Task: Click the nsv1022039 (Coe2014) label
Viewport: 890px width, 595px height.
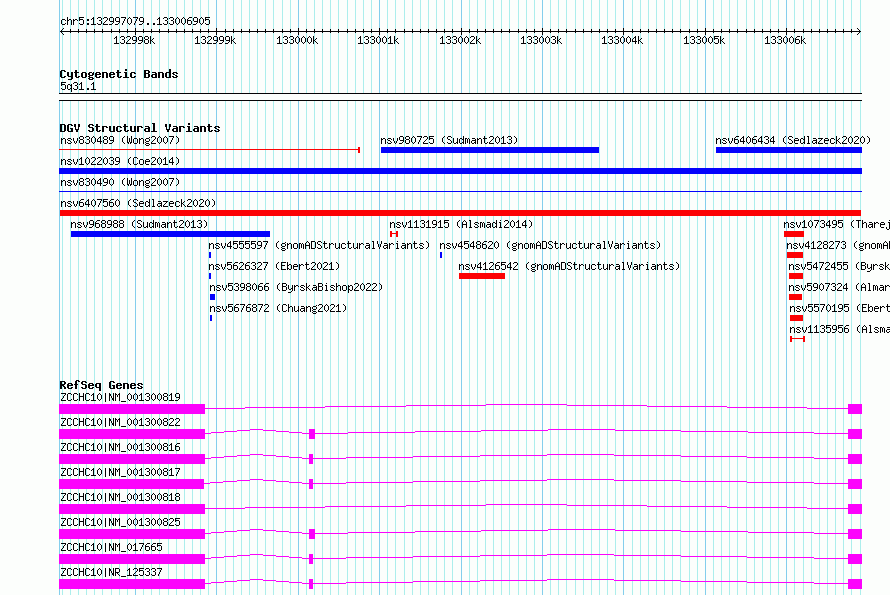Action: tap(120, 161)
